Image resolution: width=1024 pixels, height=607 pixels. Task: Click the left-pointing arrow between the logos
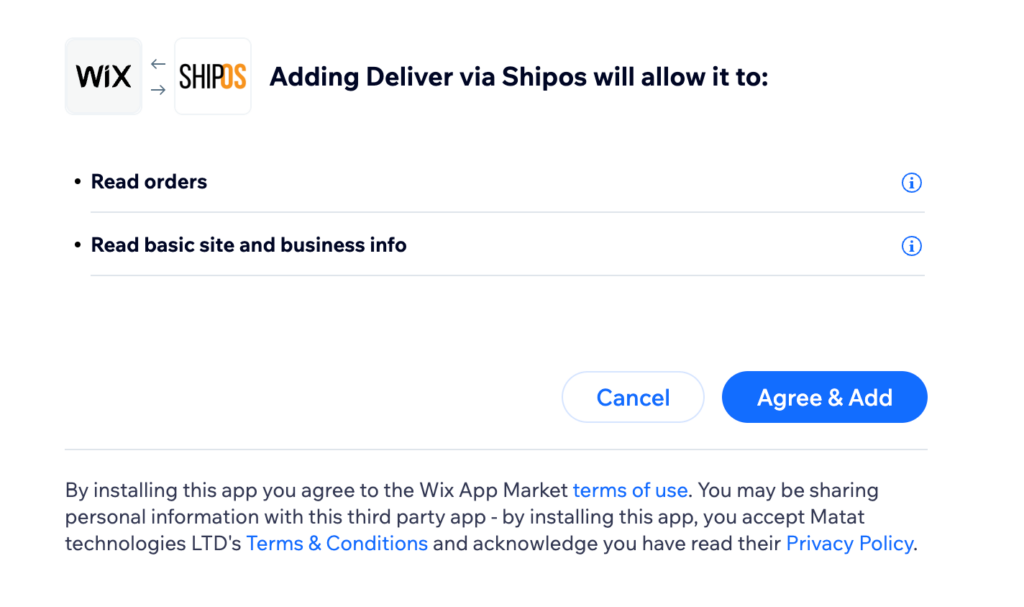[x=157, y=62]
